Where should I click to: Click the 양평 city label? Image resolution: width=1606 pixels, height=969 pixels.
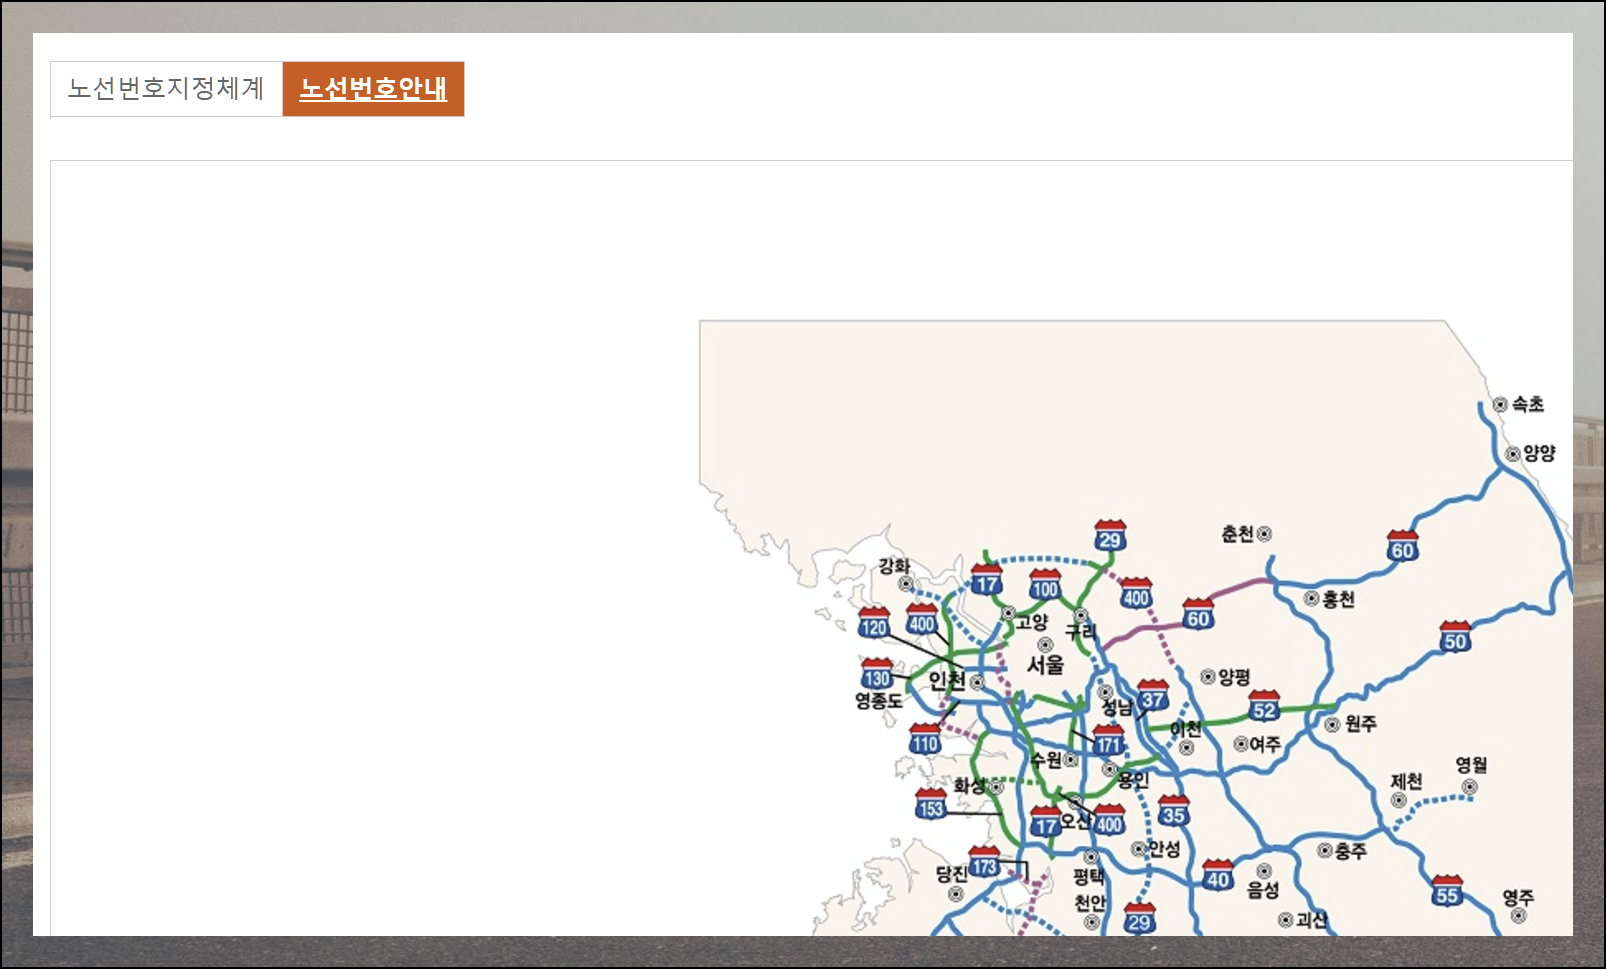[x=1234, y=677]
